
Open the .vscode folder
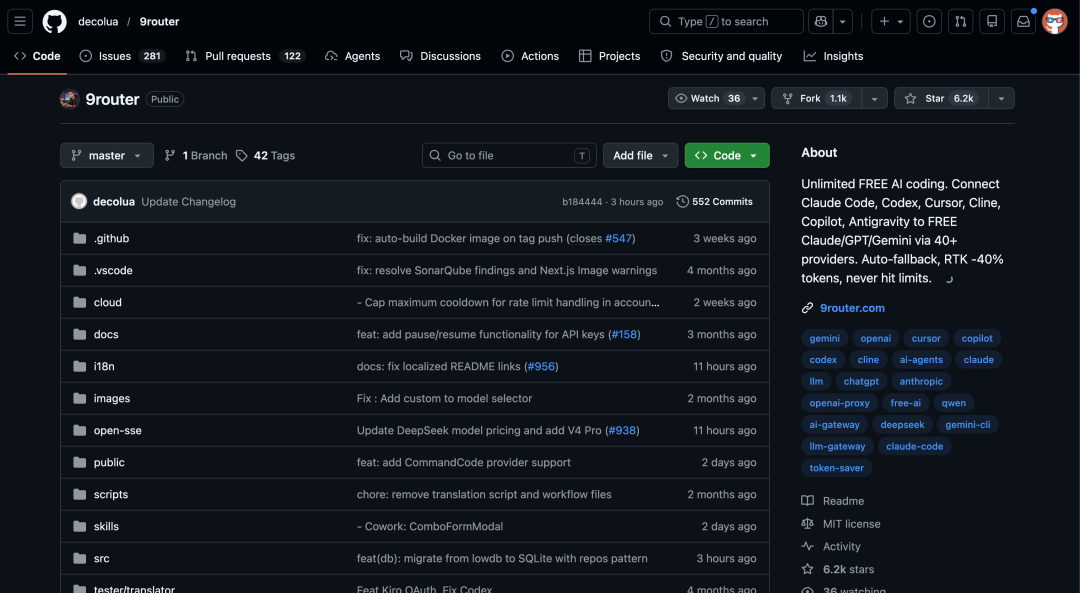113,270
